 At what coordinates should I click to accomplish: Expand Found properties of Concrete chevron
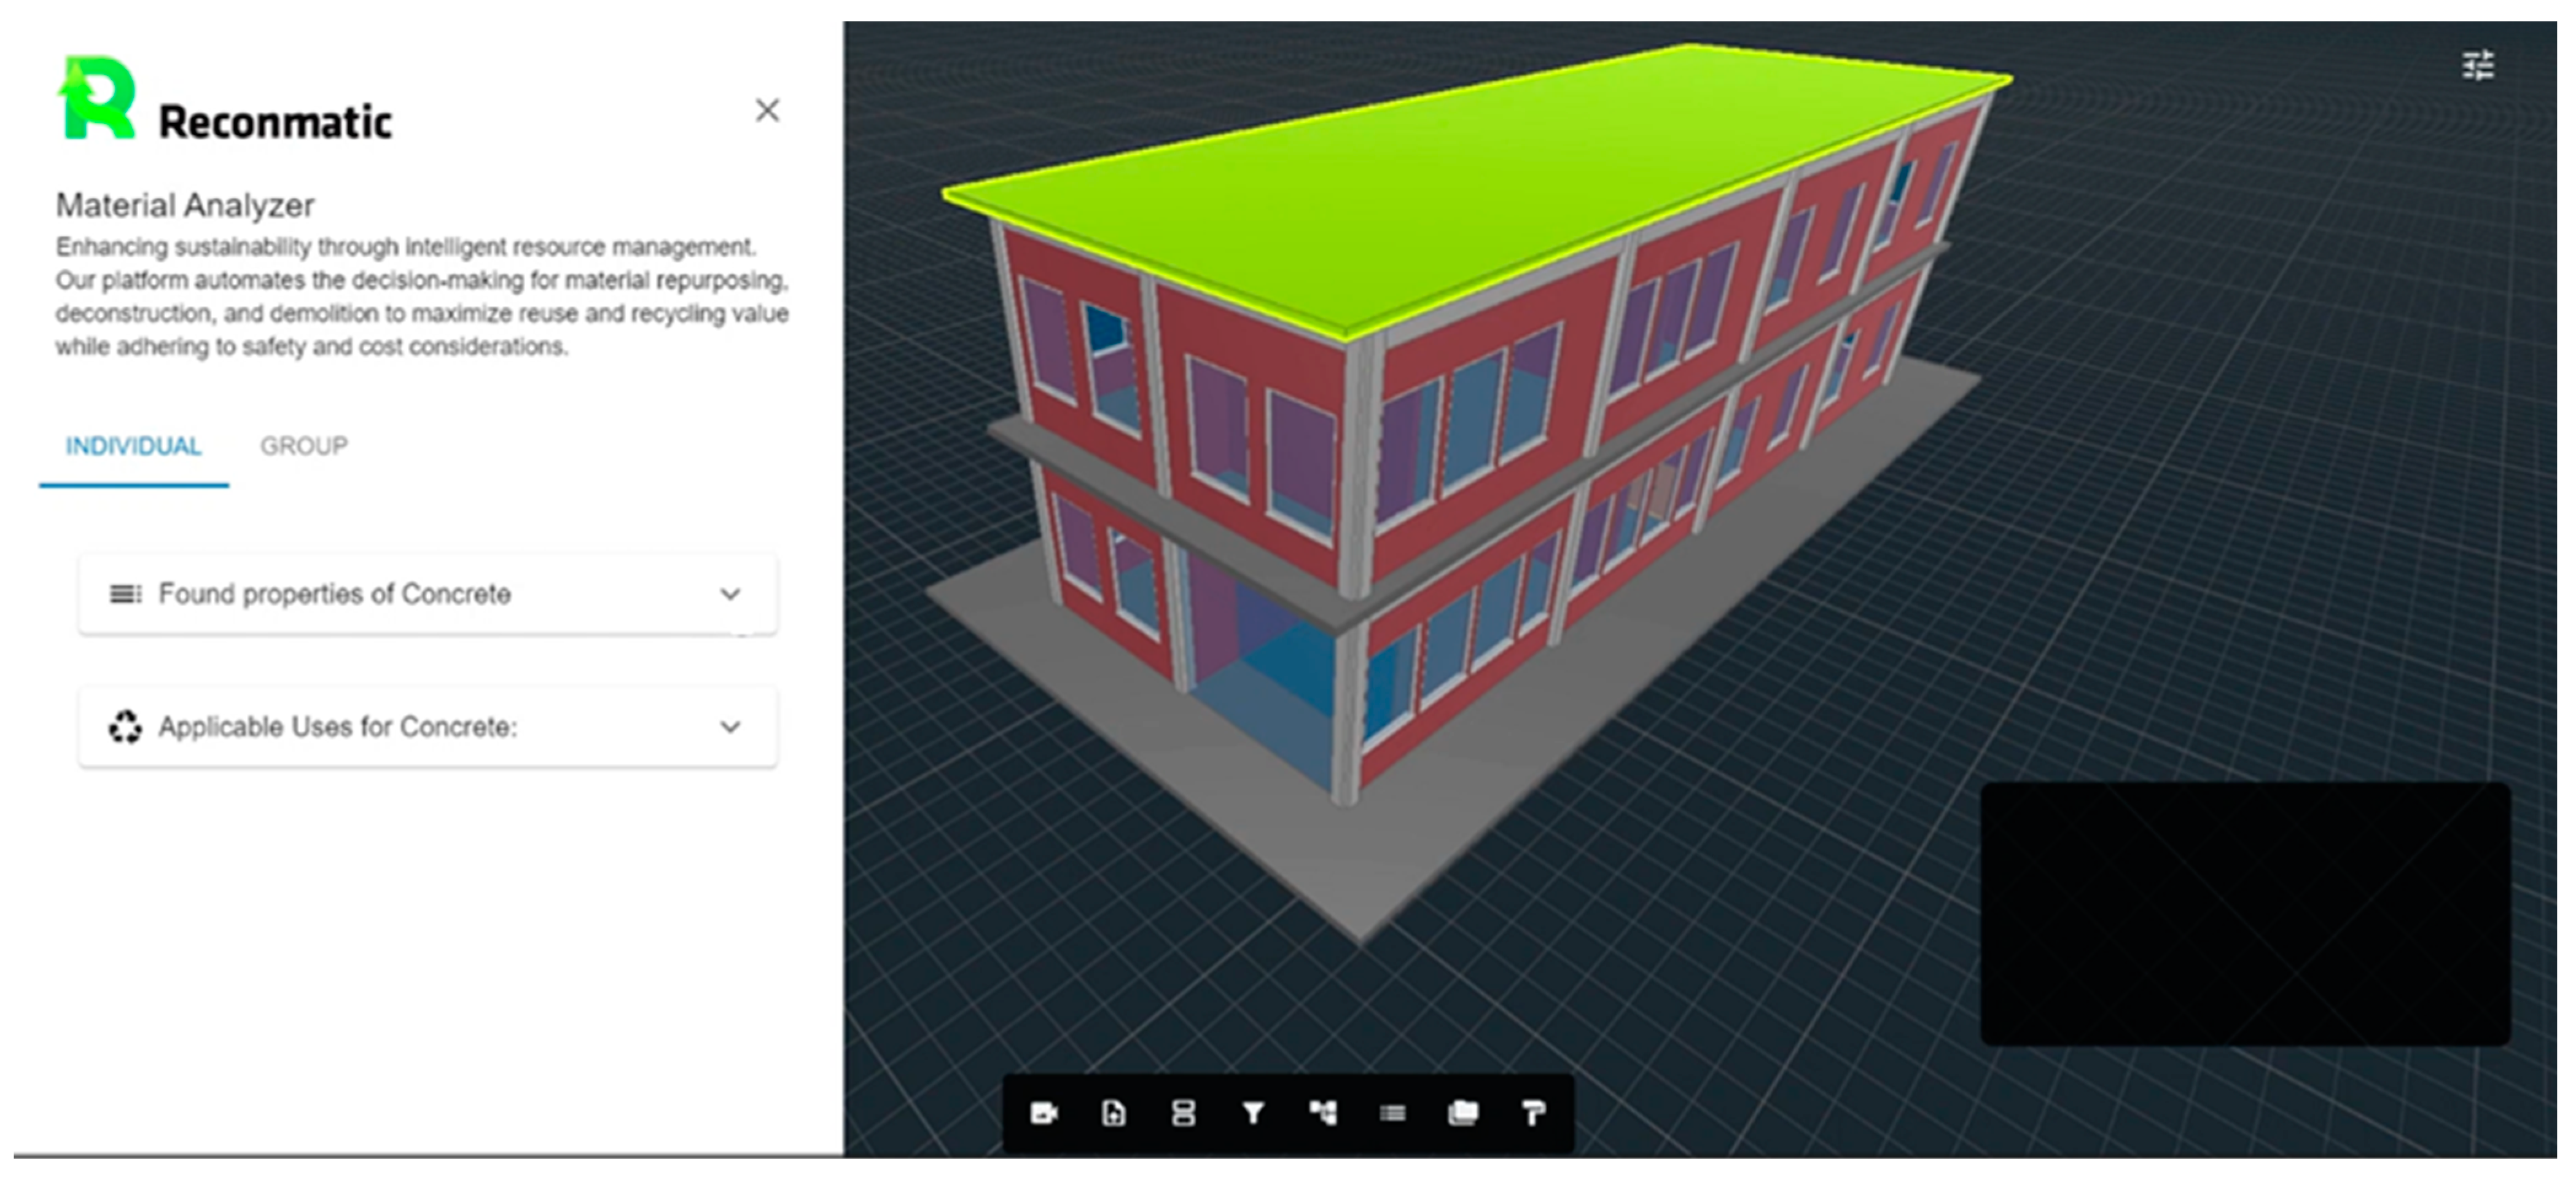(x=731, y=594)
